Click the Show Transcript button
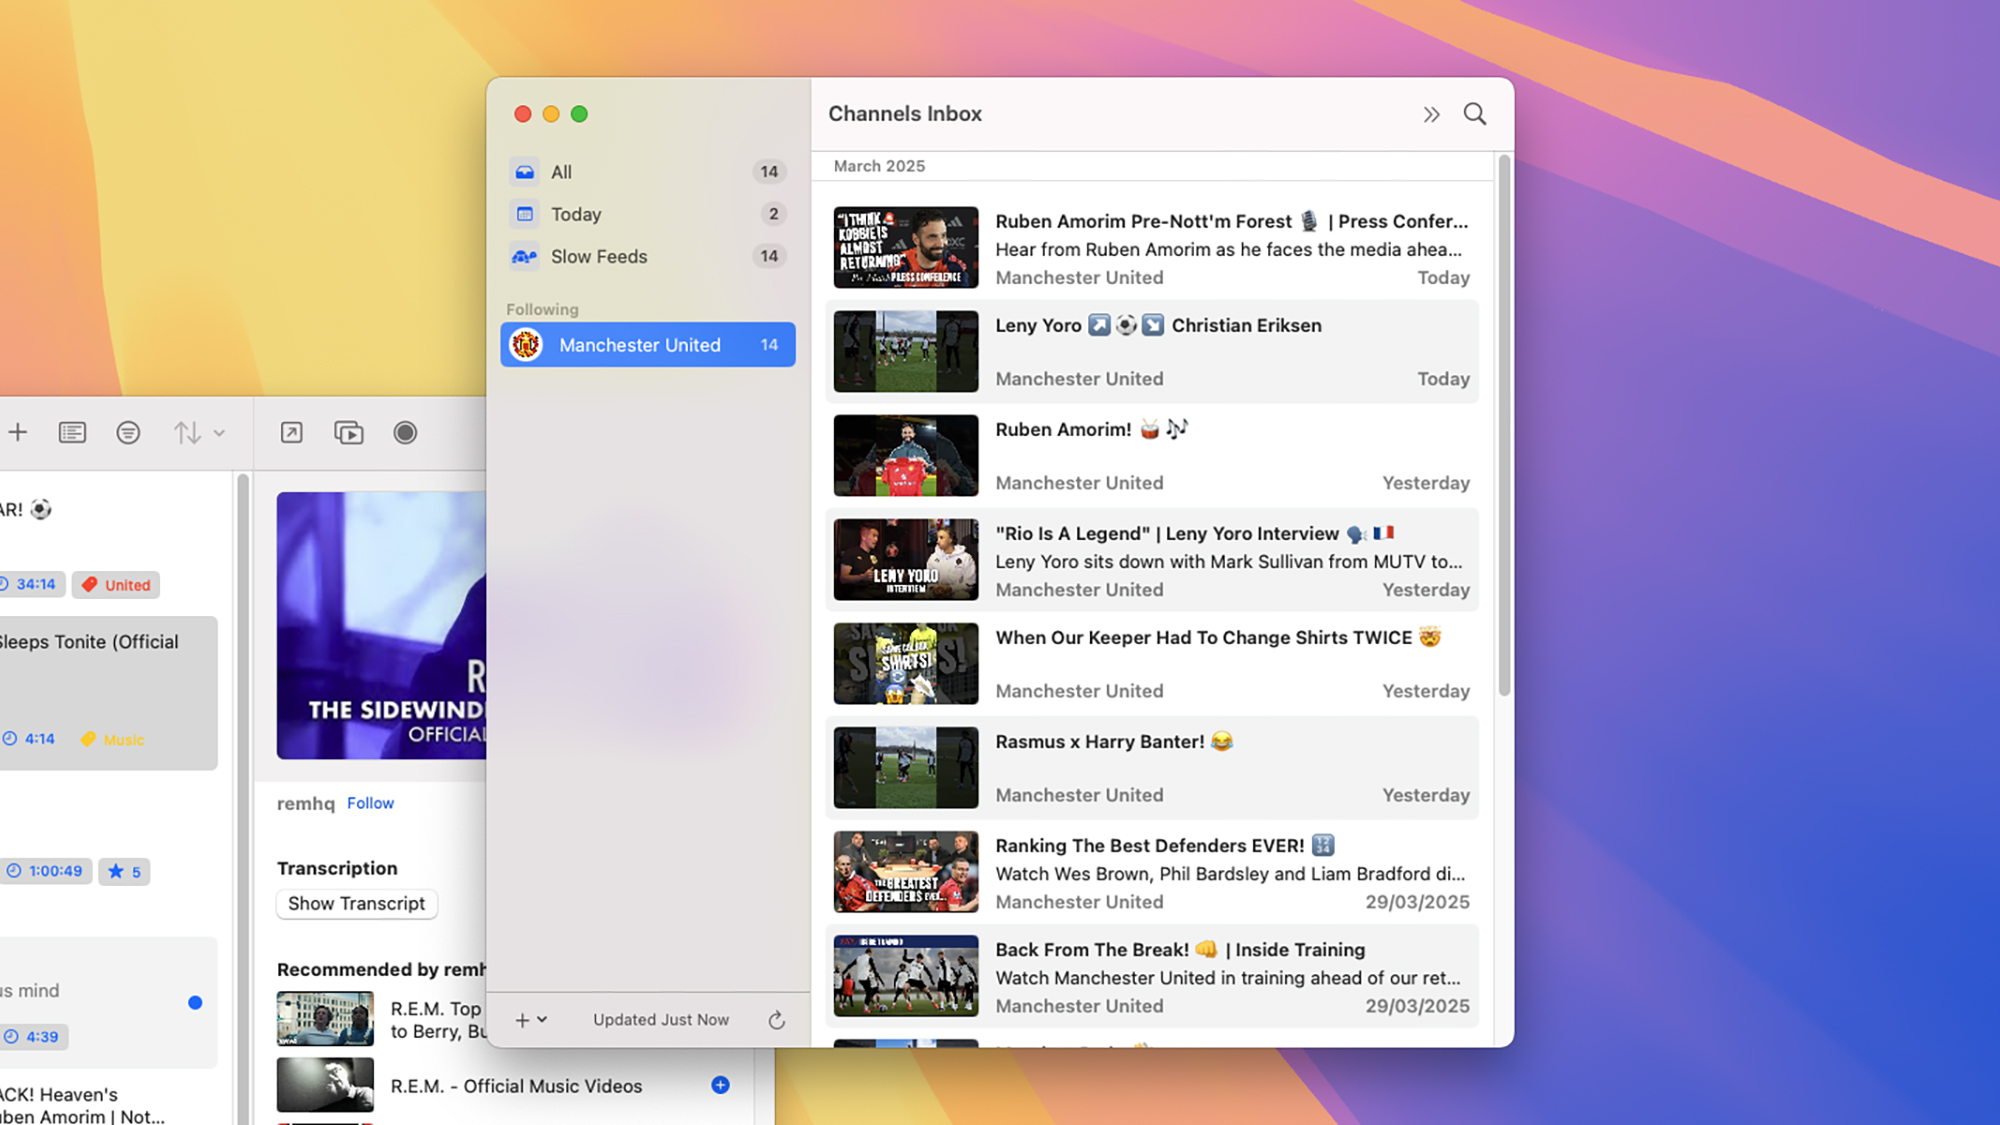 [356, 904]
